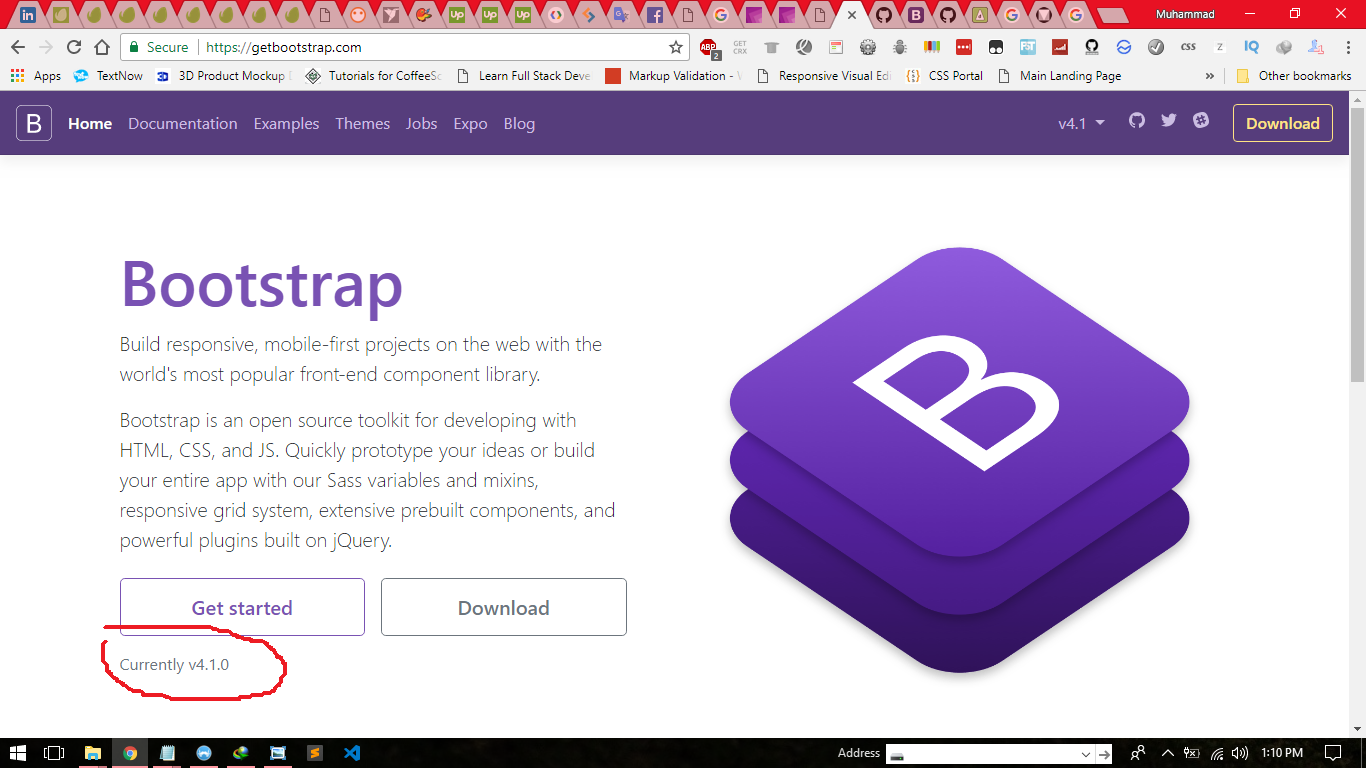The height and width of the screenshot is (768, 1366).
Task: Open the Themes navigation item
Action: point(362,123)
